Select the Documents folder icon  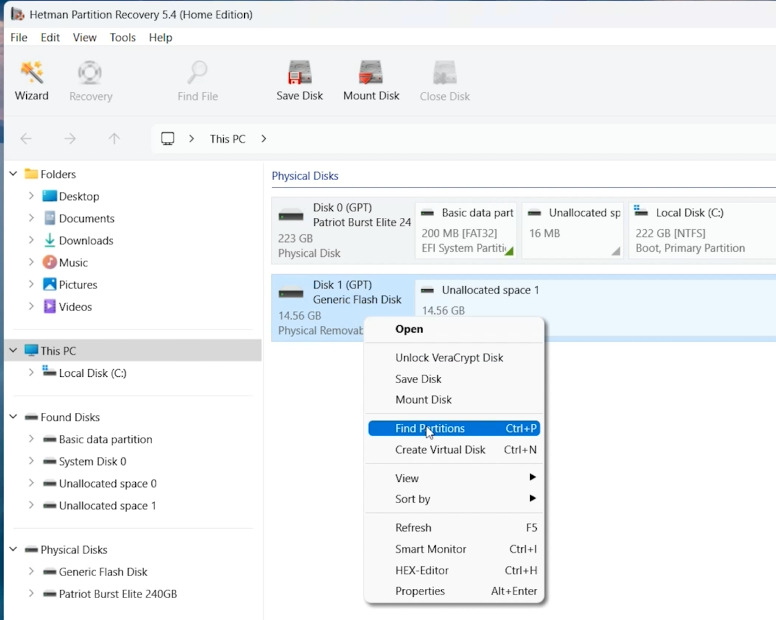(x=49, y=218)
